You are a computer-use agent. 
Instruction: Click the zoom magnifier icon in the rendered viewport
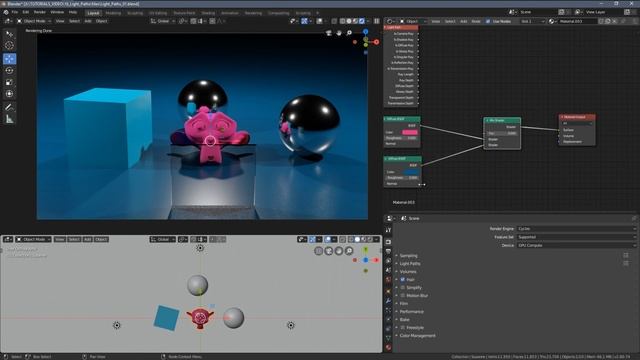coord(349,33)
